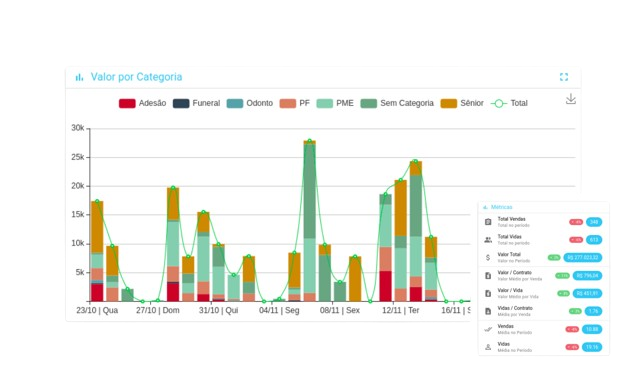The height and width of the screenshot is (390, 640).
Task: Click the tallest Sem Categoria bar near 07/11
Action: (309, 191)
